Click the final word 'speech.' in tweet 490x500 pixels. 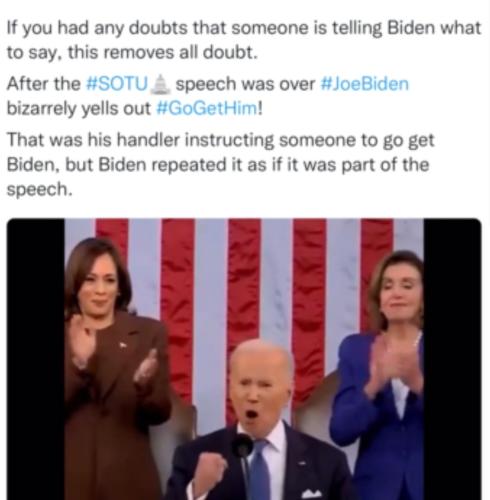coord(39,190)
